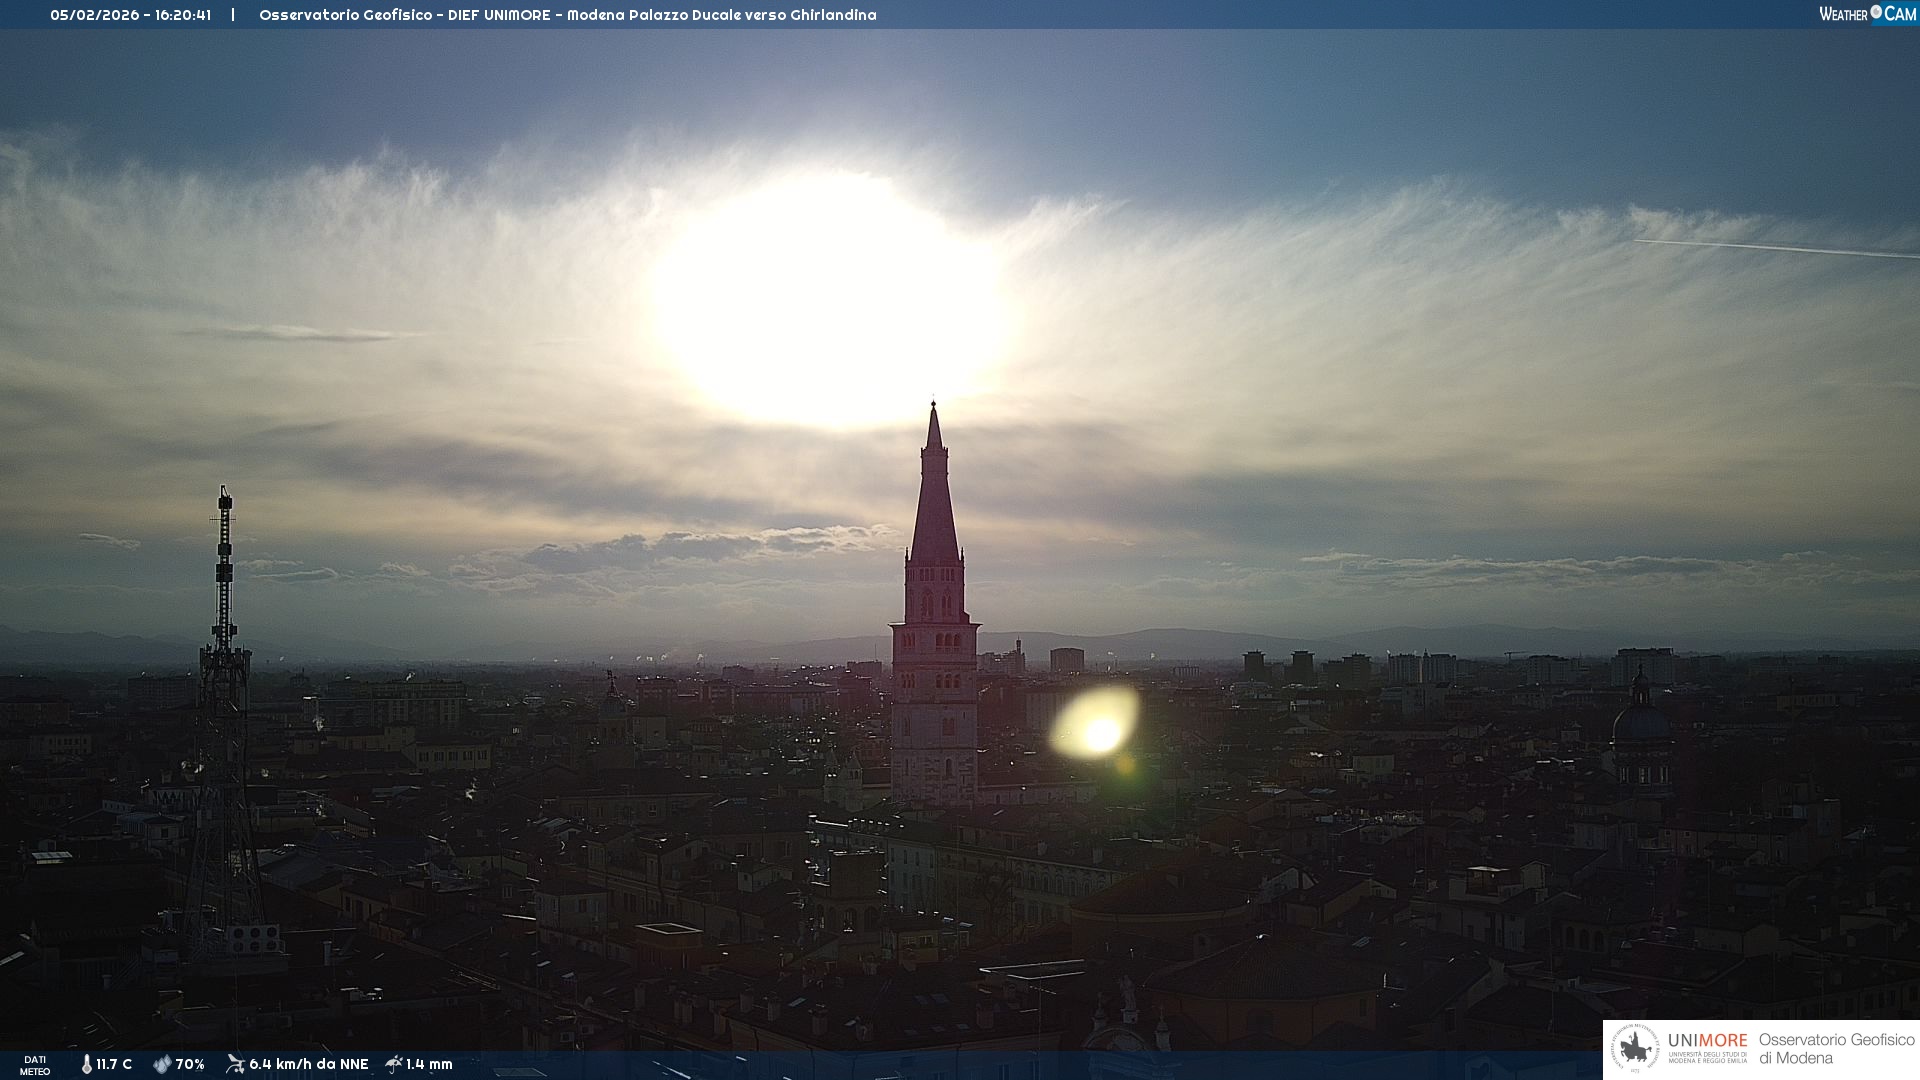Click the WeatherCAM logo
Viewport: 1920px width, 1080px height.
(1867, 14)
